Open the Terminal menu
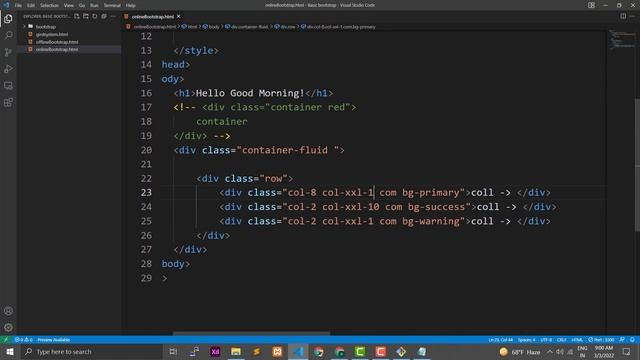Viewport: 640px width, 360px height. pyautogui.click(x=112, y=5)
